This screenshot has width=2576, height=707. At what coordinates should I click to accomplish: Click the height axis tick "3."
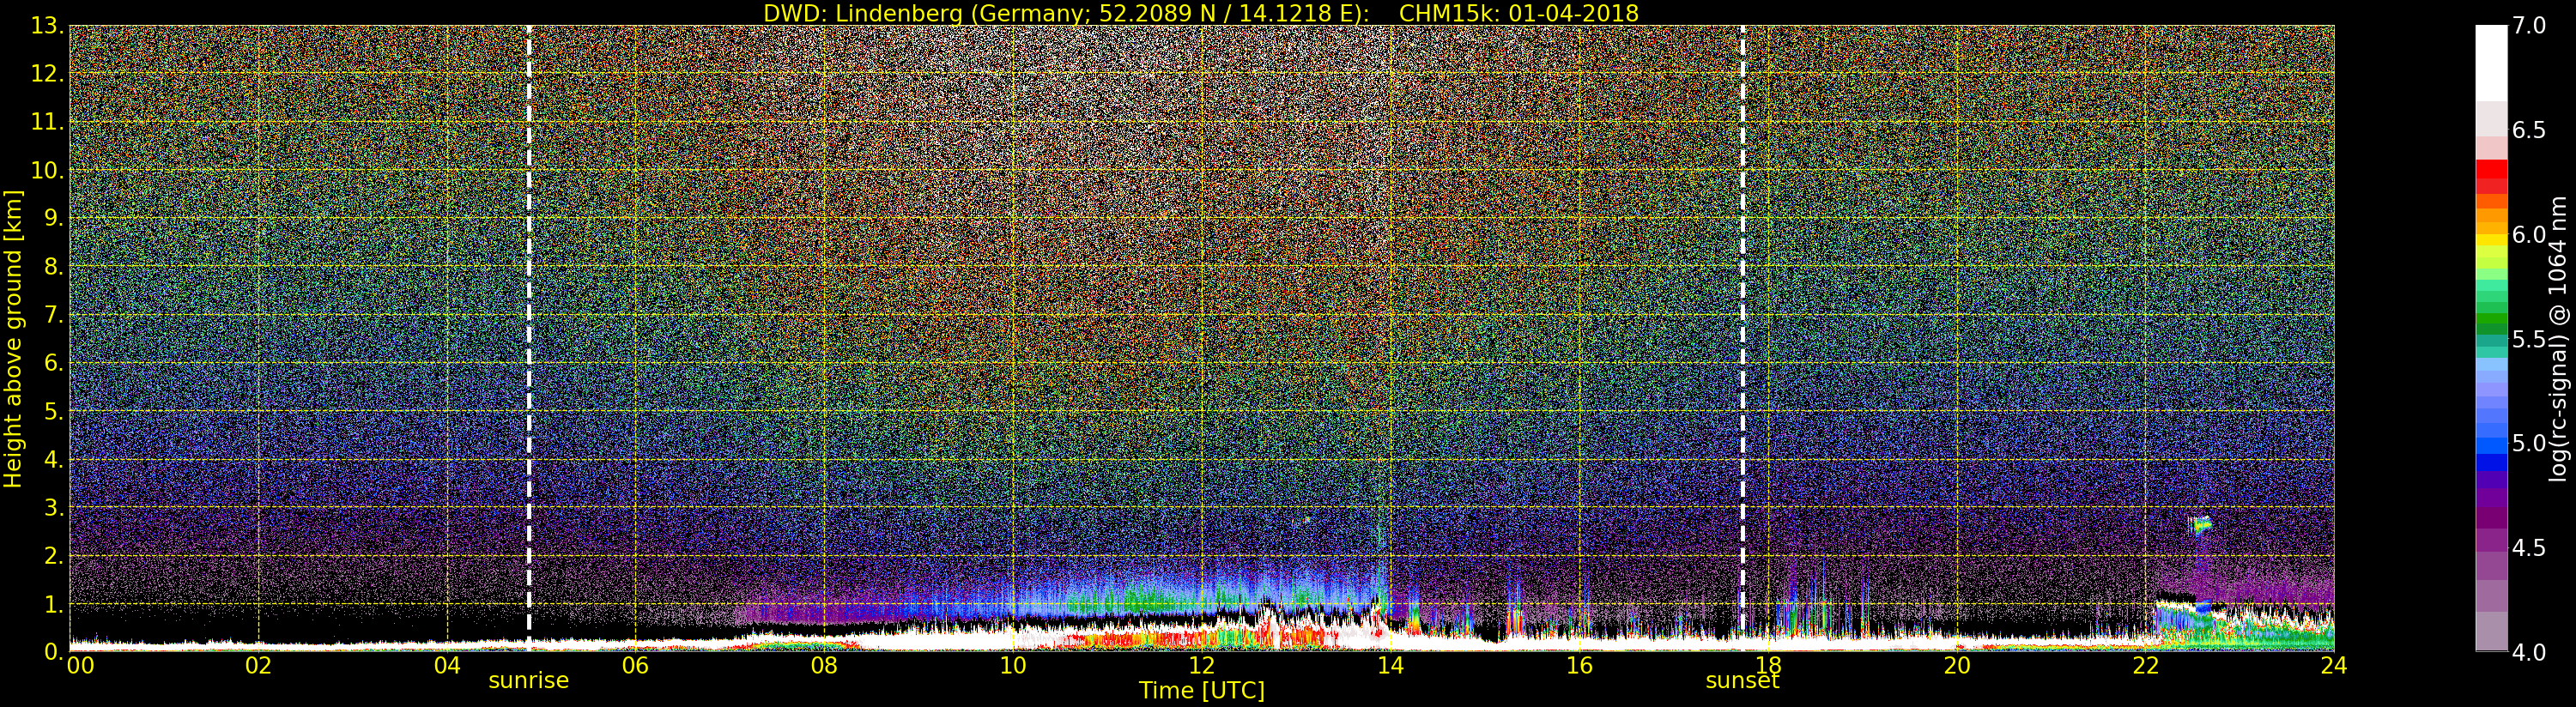[x=53, y=507]
